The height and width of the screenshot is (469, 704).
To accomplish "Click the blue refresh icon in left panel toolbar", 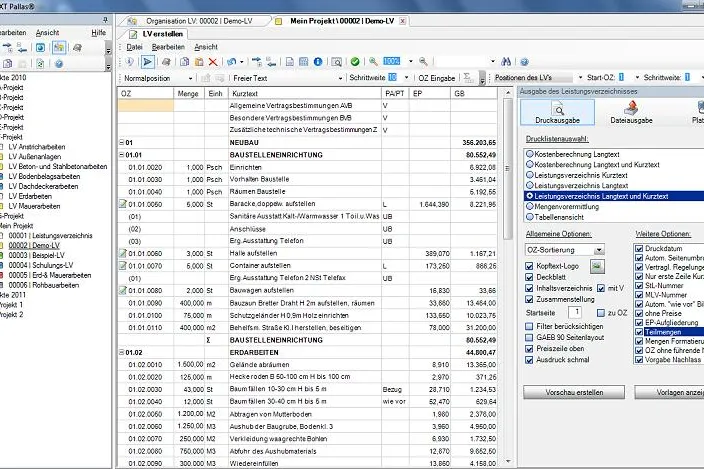I will pos(40,48).
